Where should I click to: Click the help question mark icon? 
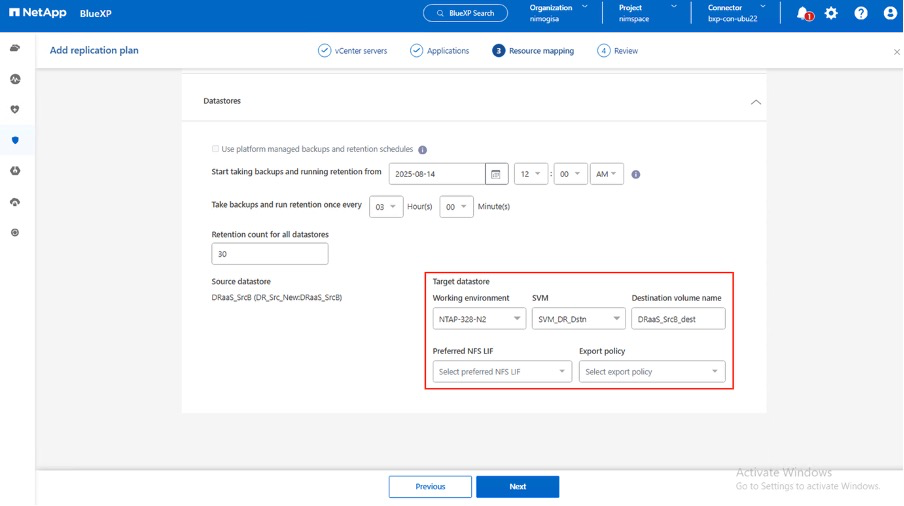[x=861, y=13]
